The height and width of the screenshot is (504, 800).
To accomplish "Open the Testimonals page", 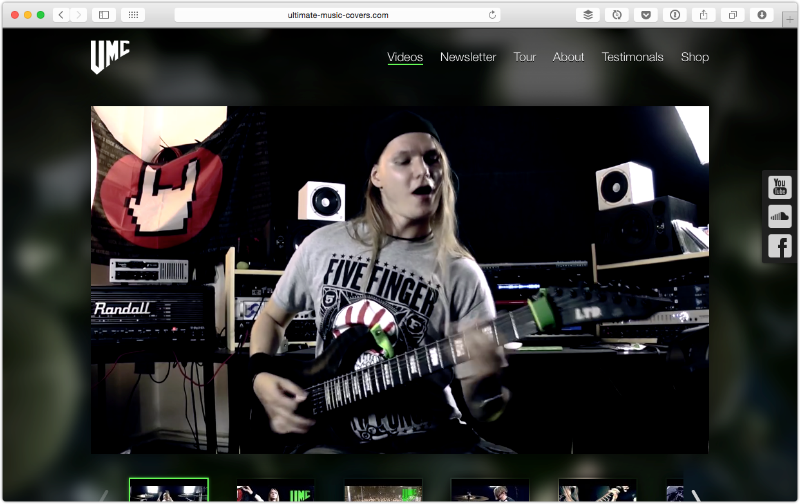I will (x=633, y=57).
